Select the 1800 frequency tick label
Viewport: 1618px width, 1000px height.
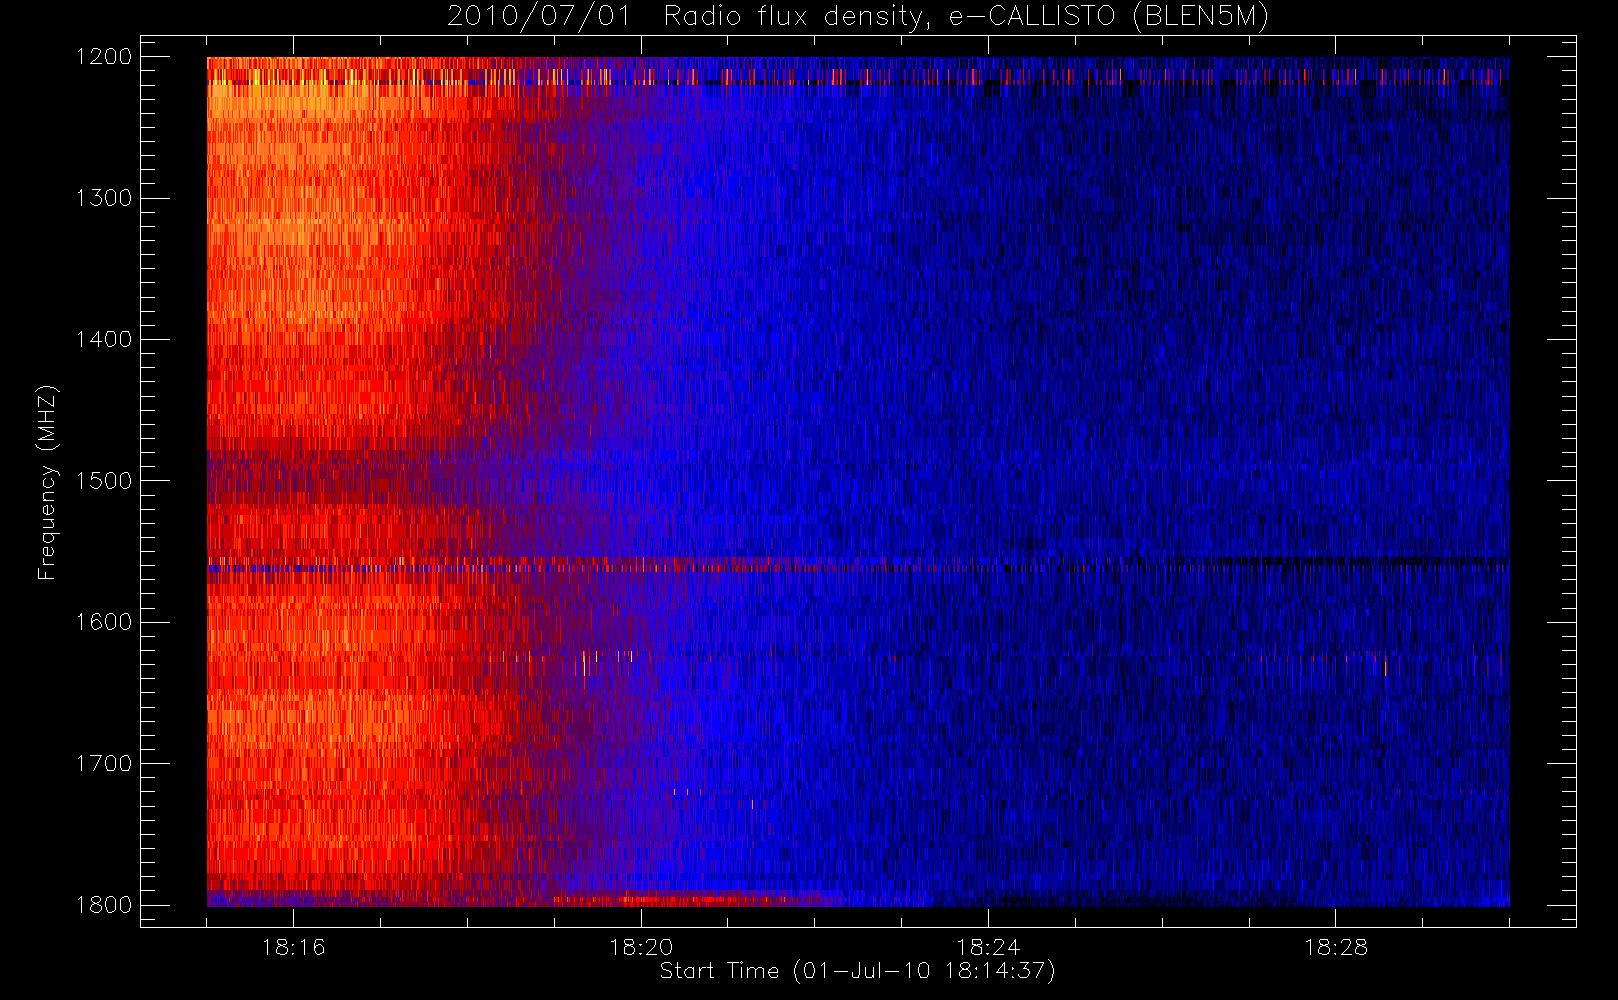tap(104, 905)
